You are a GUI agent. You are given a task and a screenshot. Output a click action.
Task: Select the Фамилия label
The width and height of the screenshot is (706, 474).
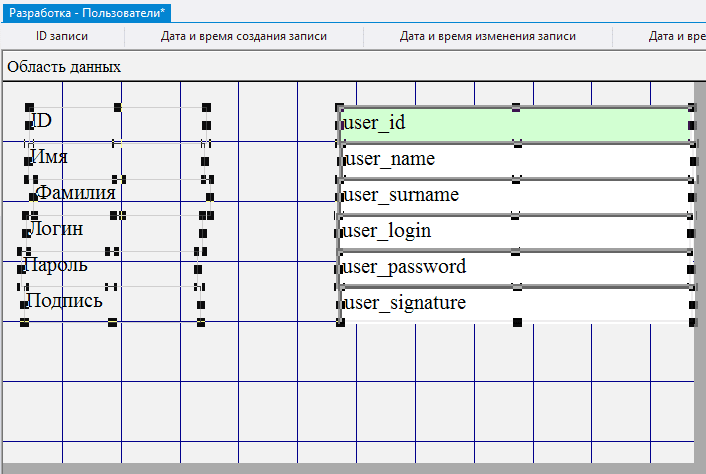coord(75,193)
